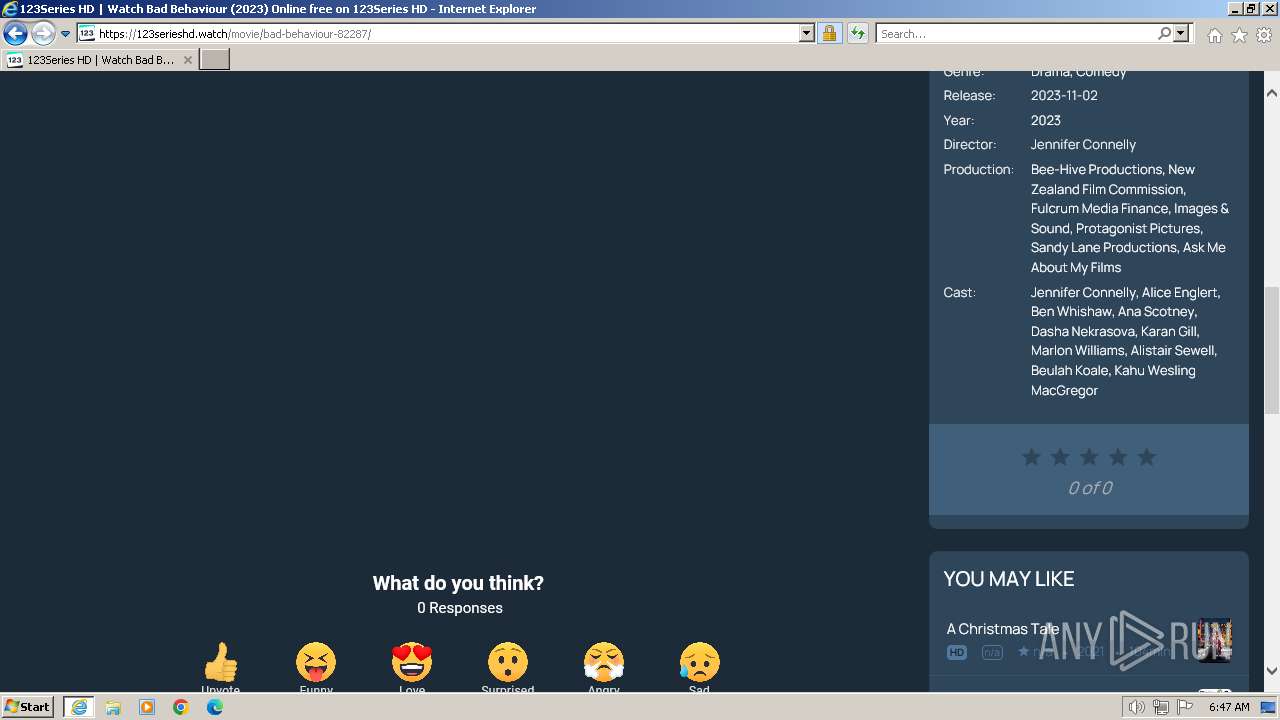Pick the Surprised emoji reaction

point(508,663)
